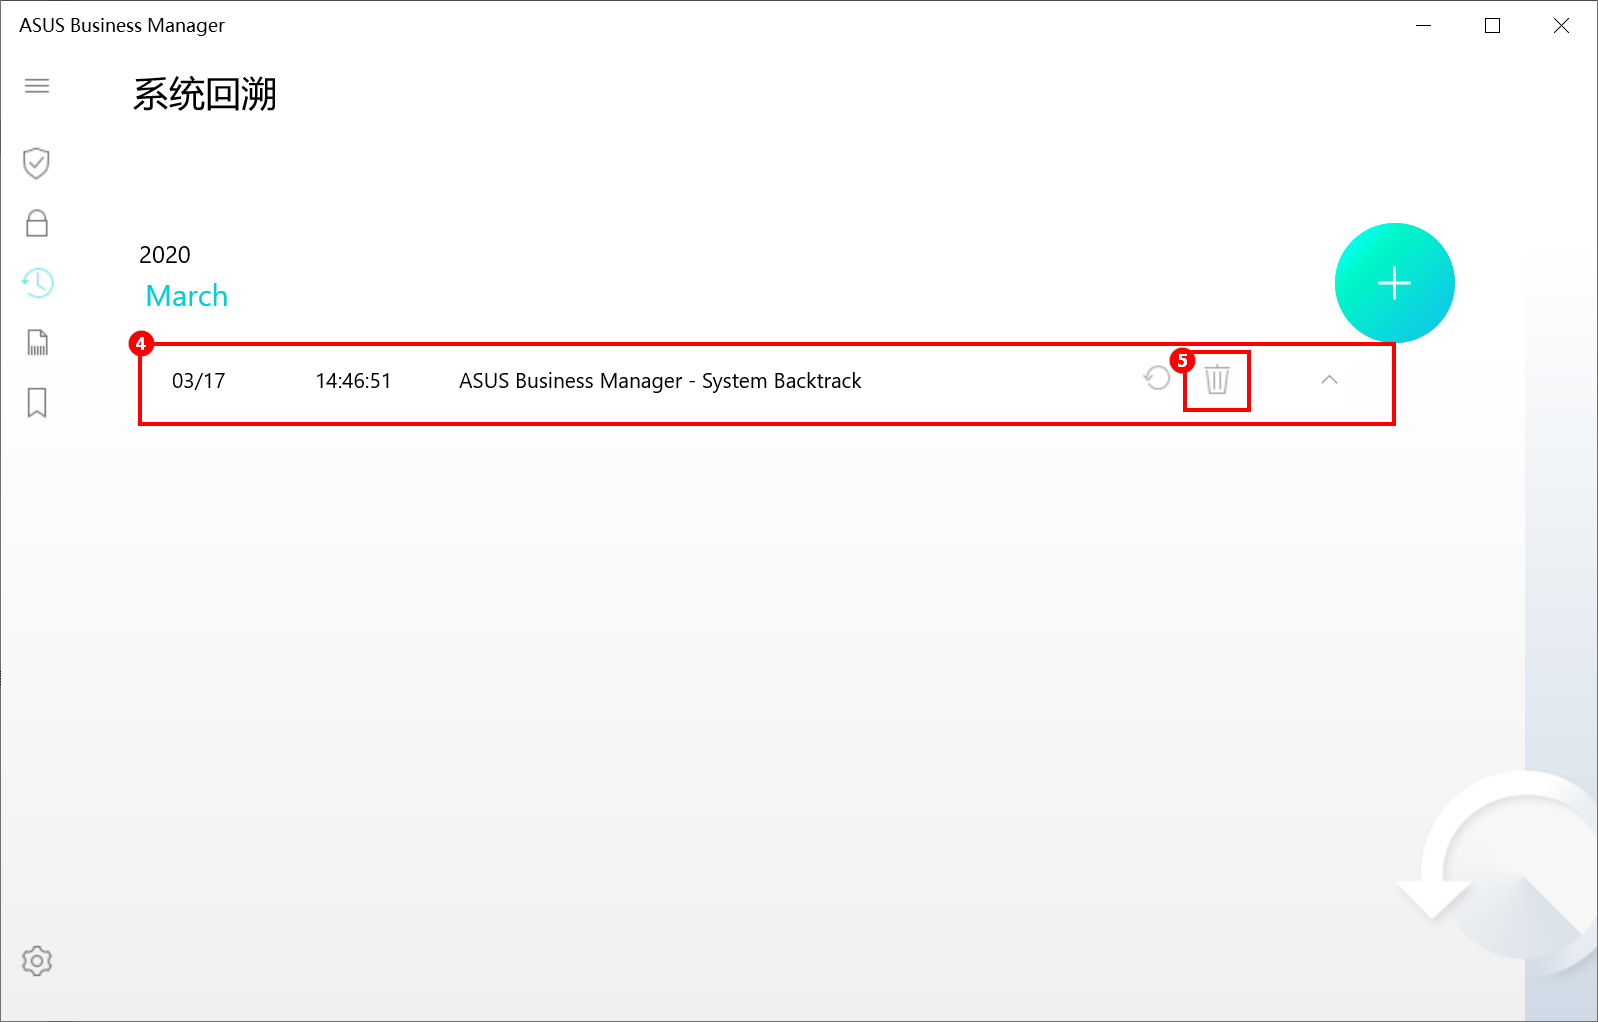The image size is (1598, 1022).
Task: Close the ASUS Business Manager window
Action: point(1561,26)
